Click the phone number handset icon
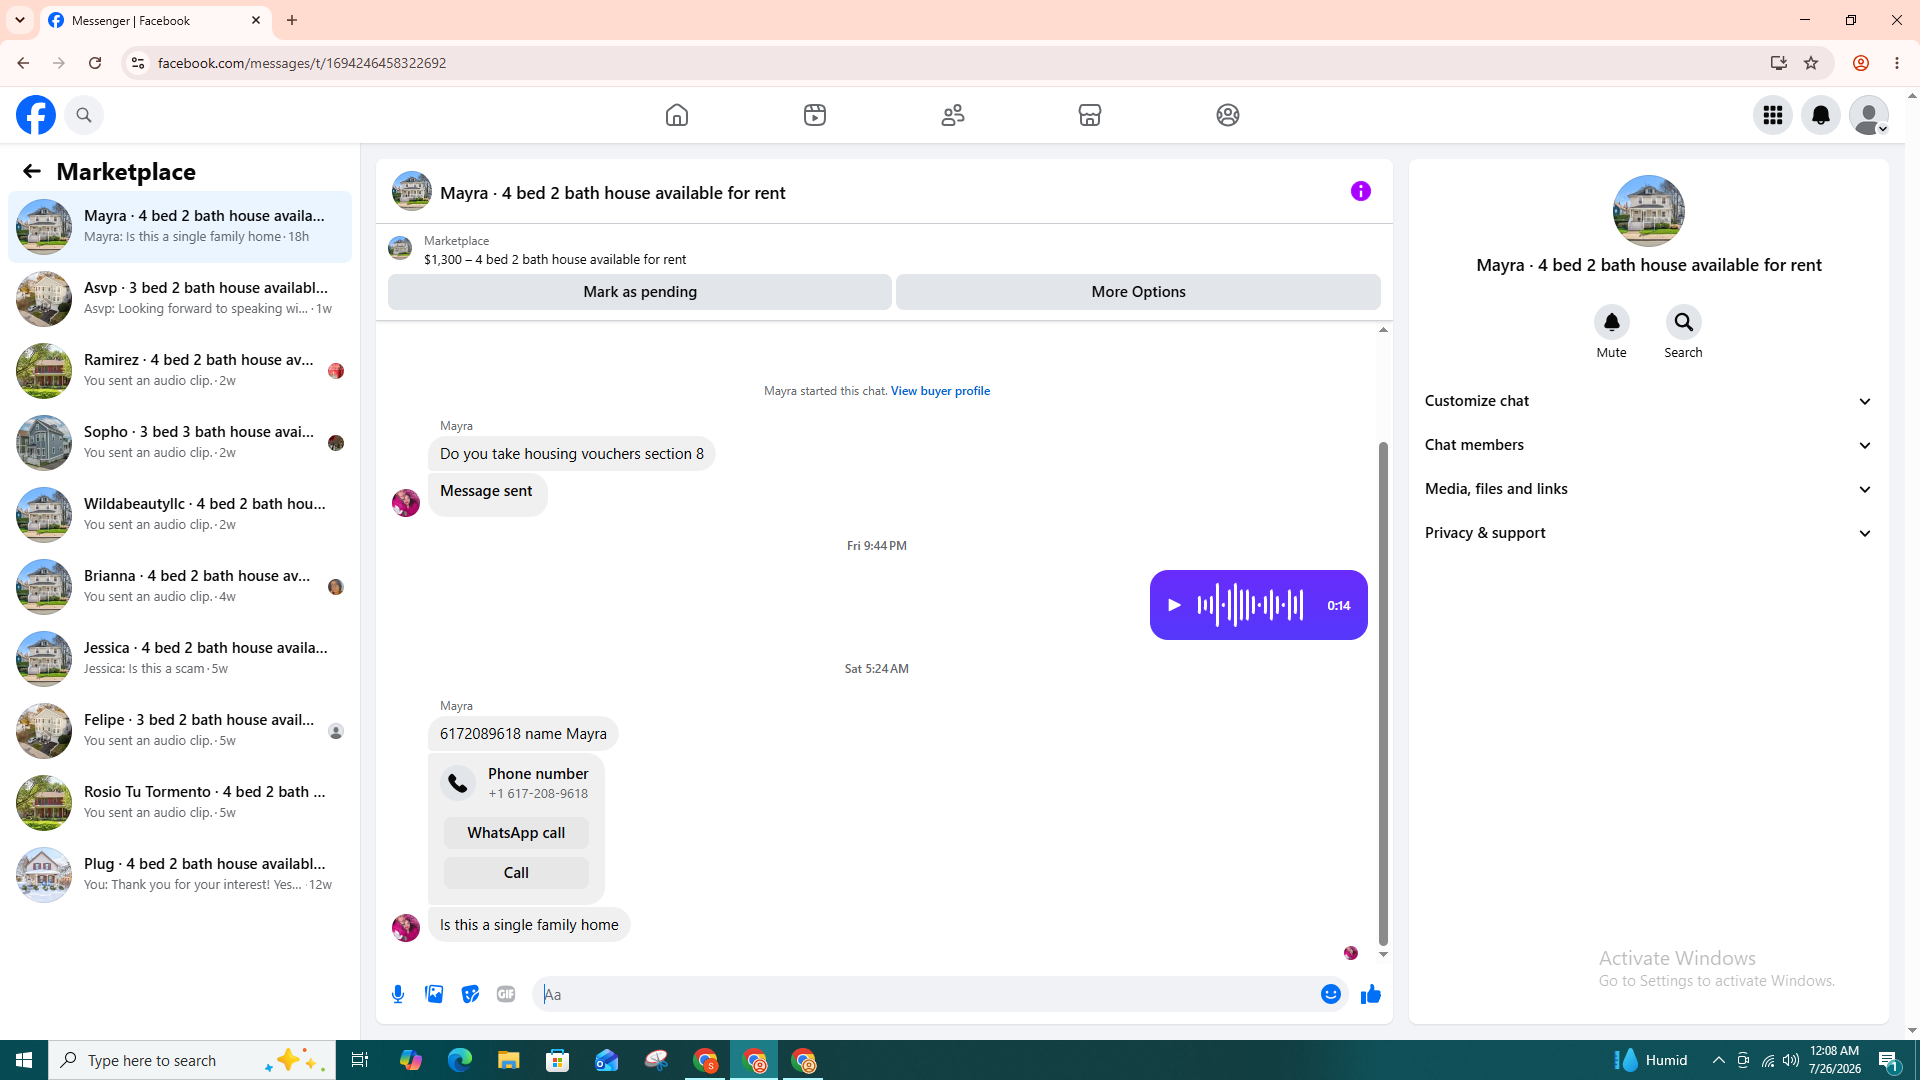The image size is (1920, 1080). [x=458, y=783]
